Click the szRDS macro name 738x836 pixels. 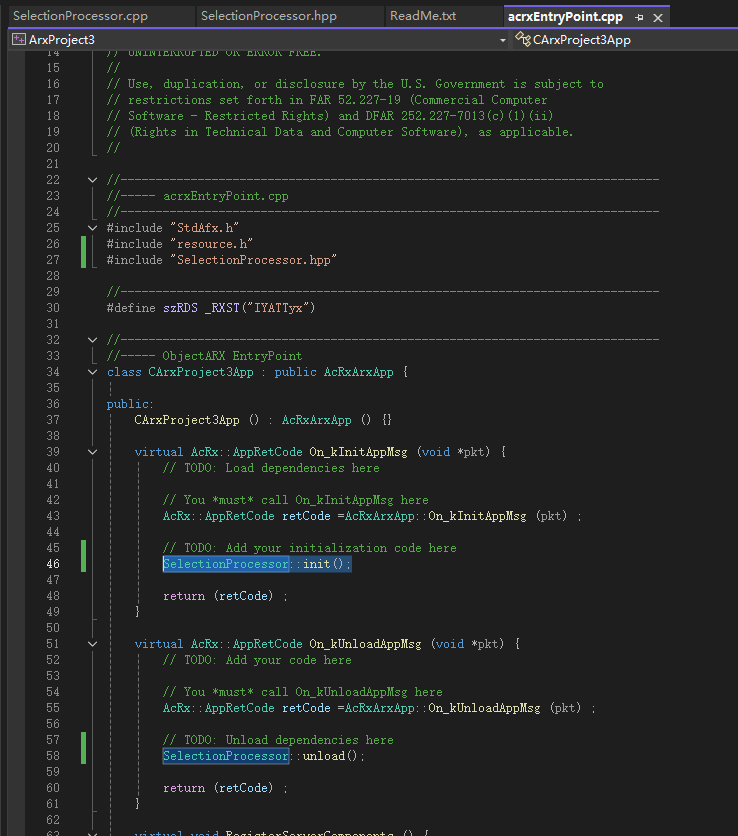pyautogui.click(x=180, y=308)
